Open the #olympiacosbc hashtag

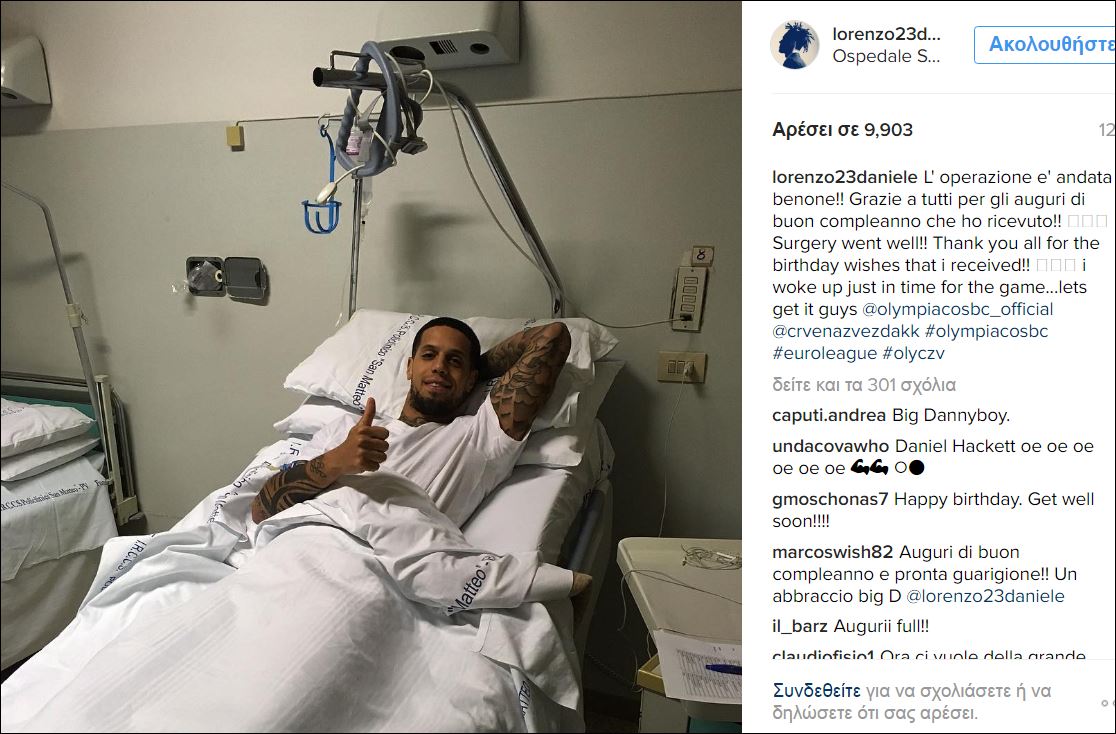pyautogui.click(x=986, y=331)
